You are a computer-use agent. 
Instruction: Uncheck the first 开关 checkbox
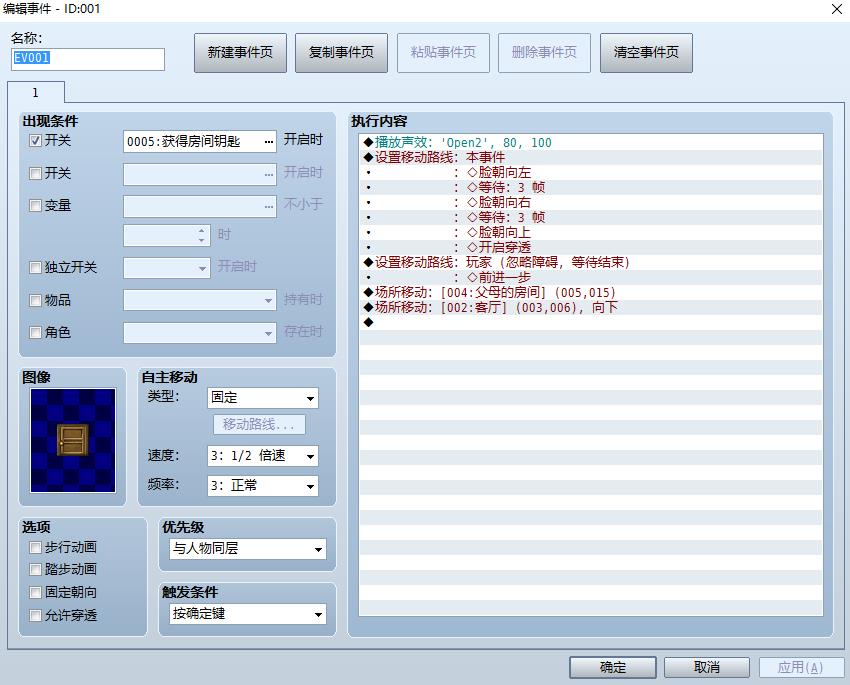coord(35,141)
